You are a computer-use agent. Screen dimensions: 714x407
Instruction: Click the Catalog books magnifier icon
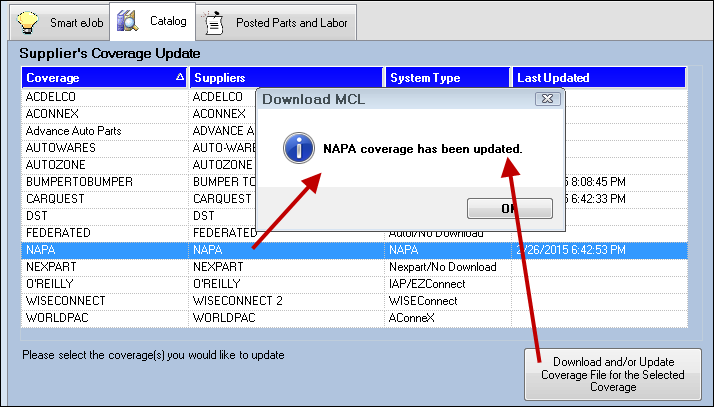coord(128,21)
